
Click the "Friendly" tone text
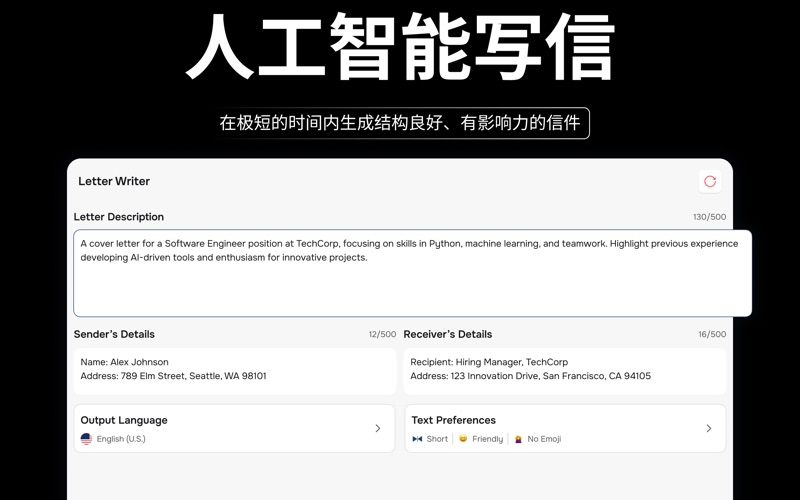(x=488, y=439)
